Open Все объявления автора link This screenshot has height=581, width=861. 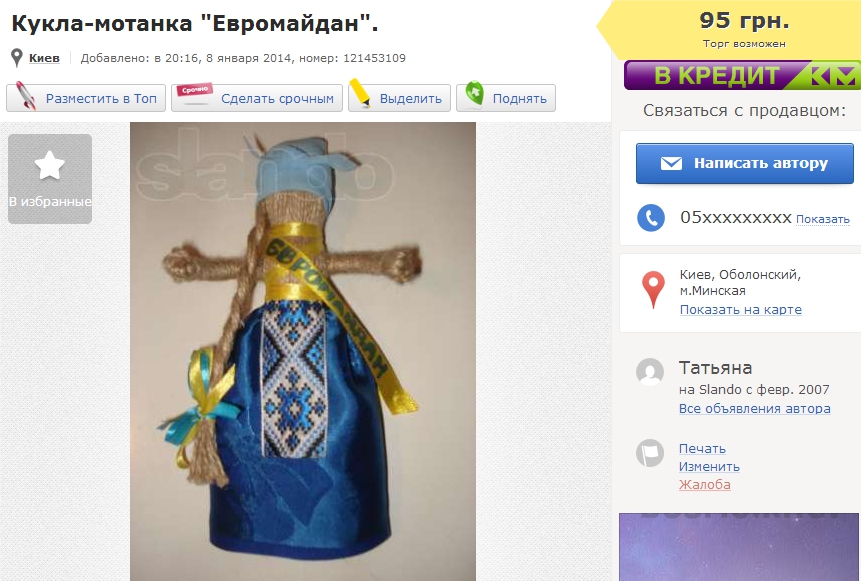[754, 409]
